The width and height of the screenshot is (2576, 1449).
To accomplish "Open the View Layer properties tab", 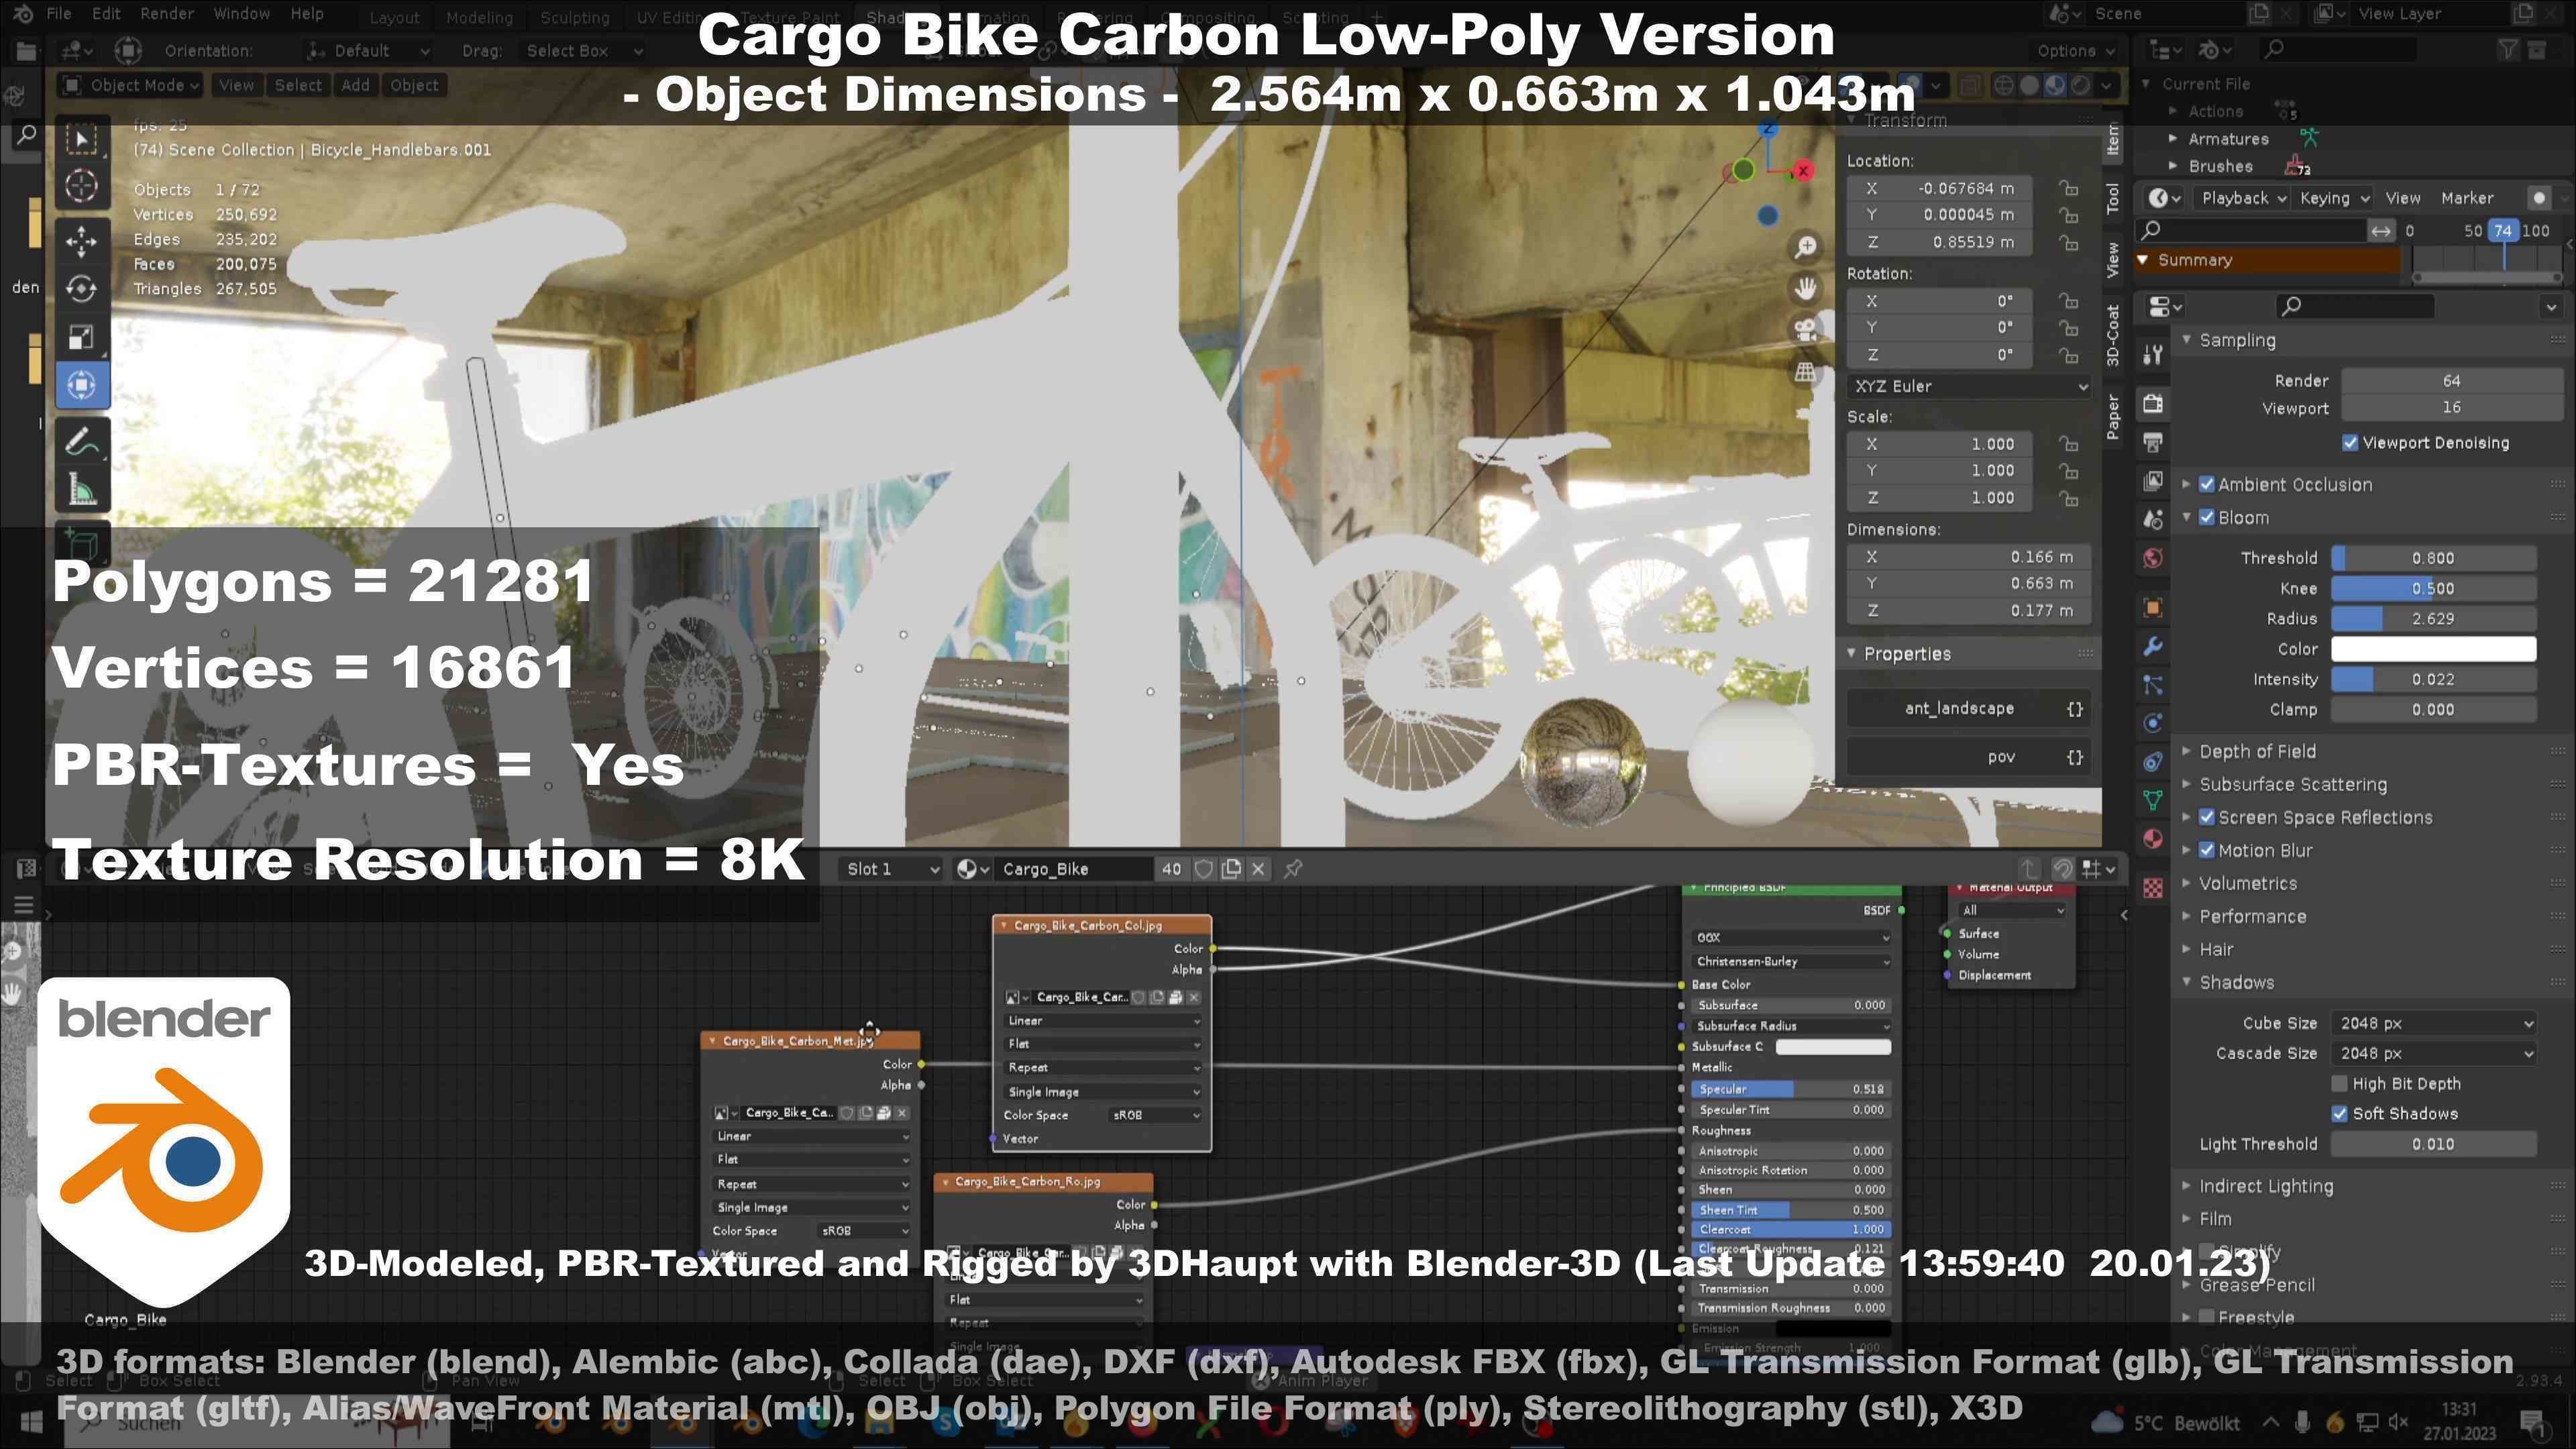I will [2153, 480].
